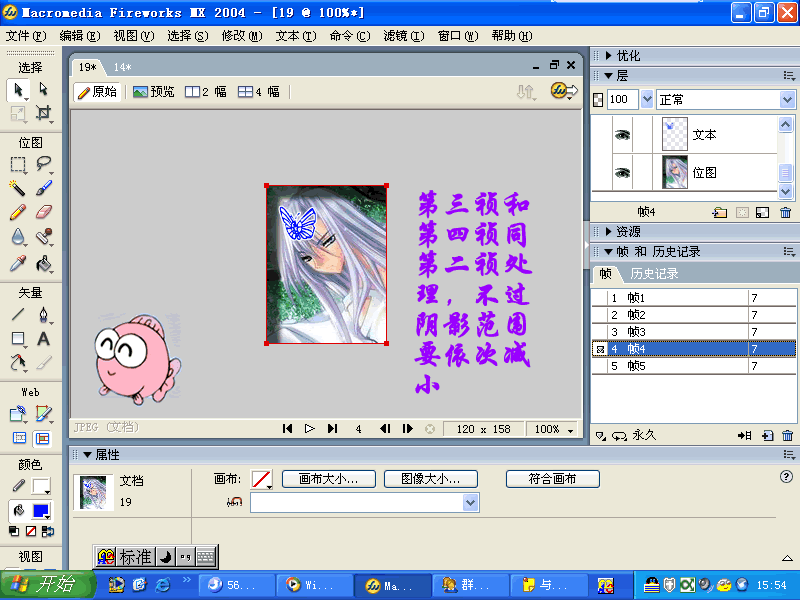Click the 图像大小... button

(x=431, y=479)
